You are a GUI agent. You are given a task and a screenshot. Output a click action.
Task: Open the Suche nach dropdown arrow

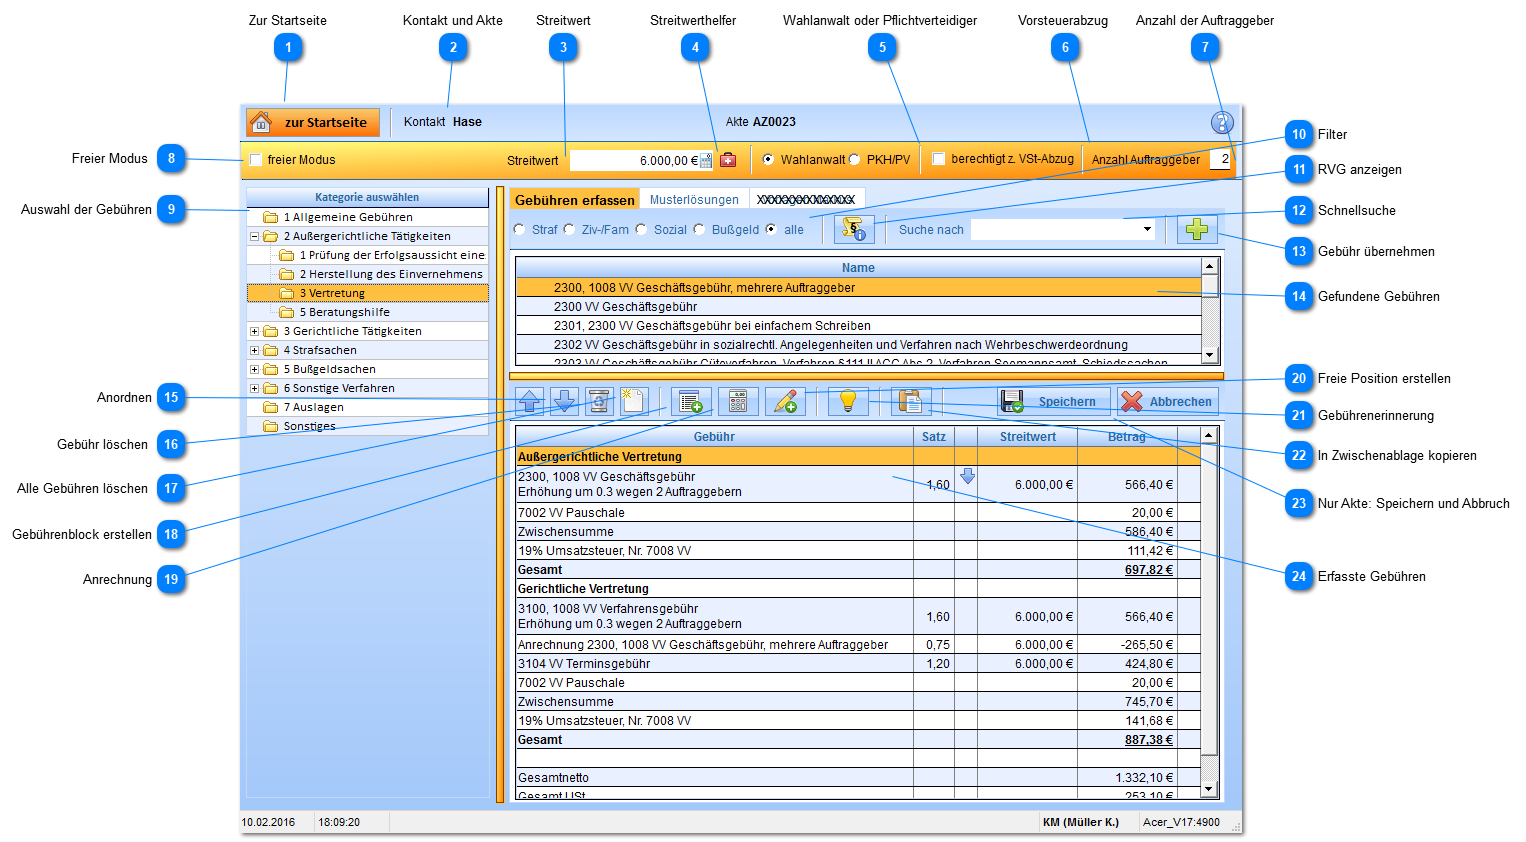tap(1147, 230)
